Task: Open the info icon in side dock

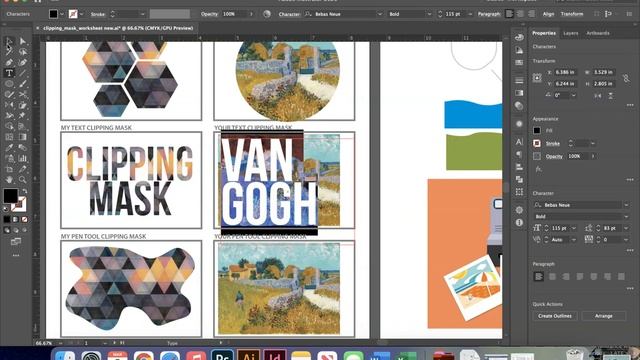Action: [x=519, y=222]
